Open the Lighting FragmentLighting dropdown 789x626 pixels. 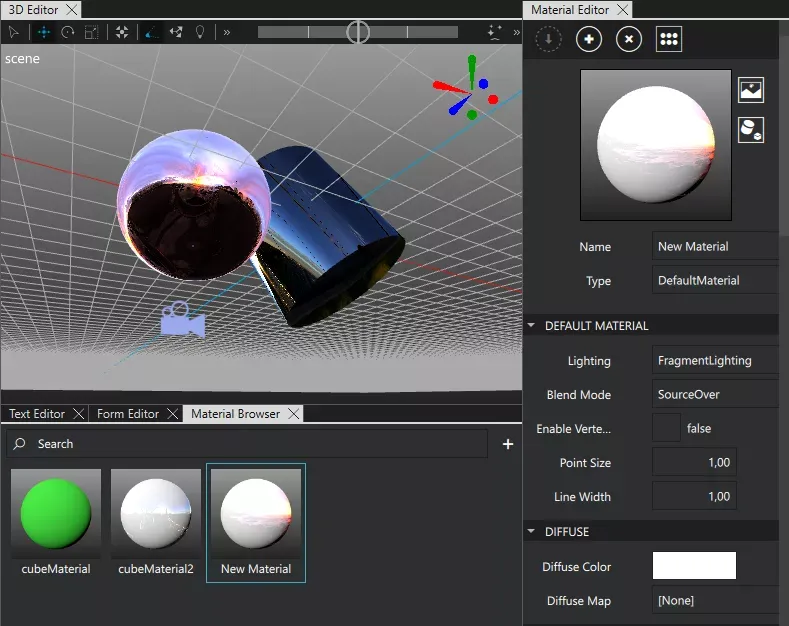click(715, 361)
